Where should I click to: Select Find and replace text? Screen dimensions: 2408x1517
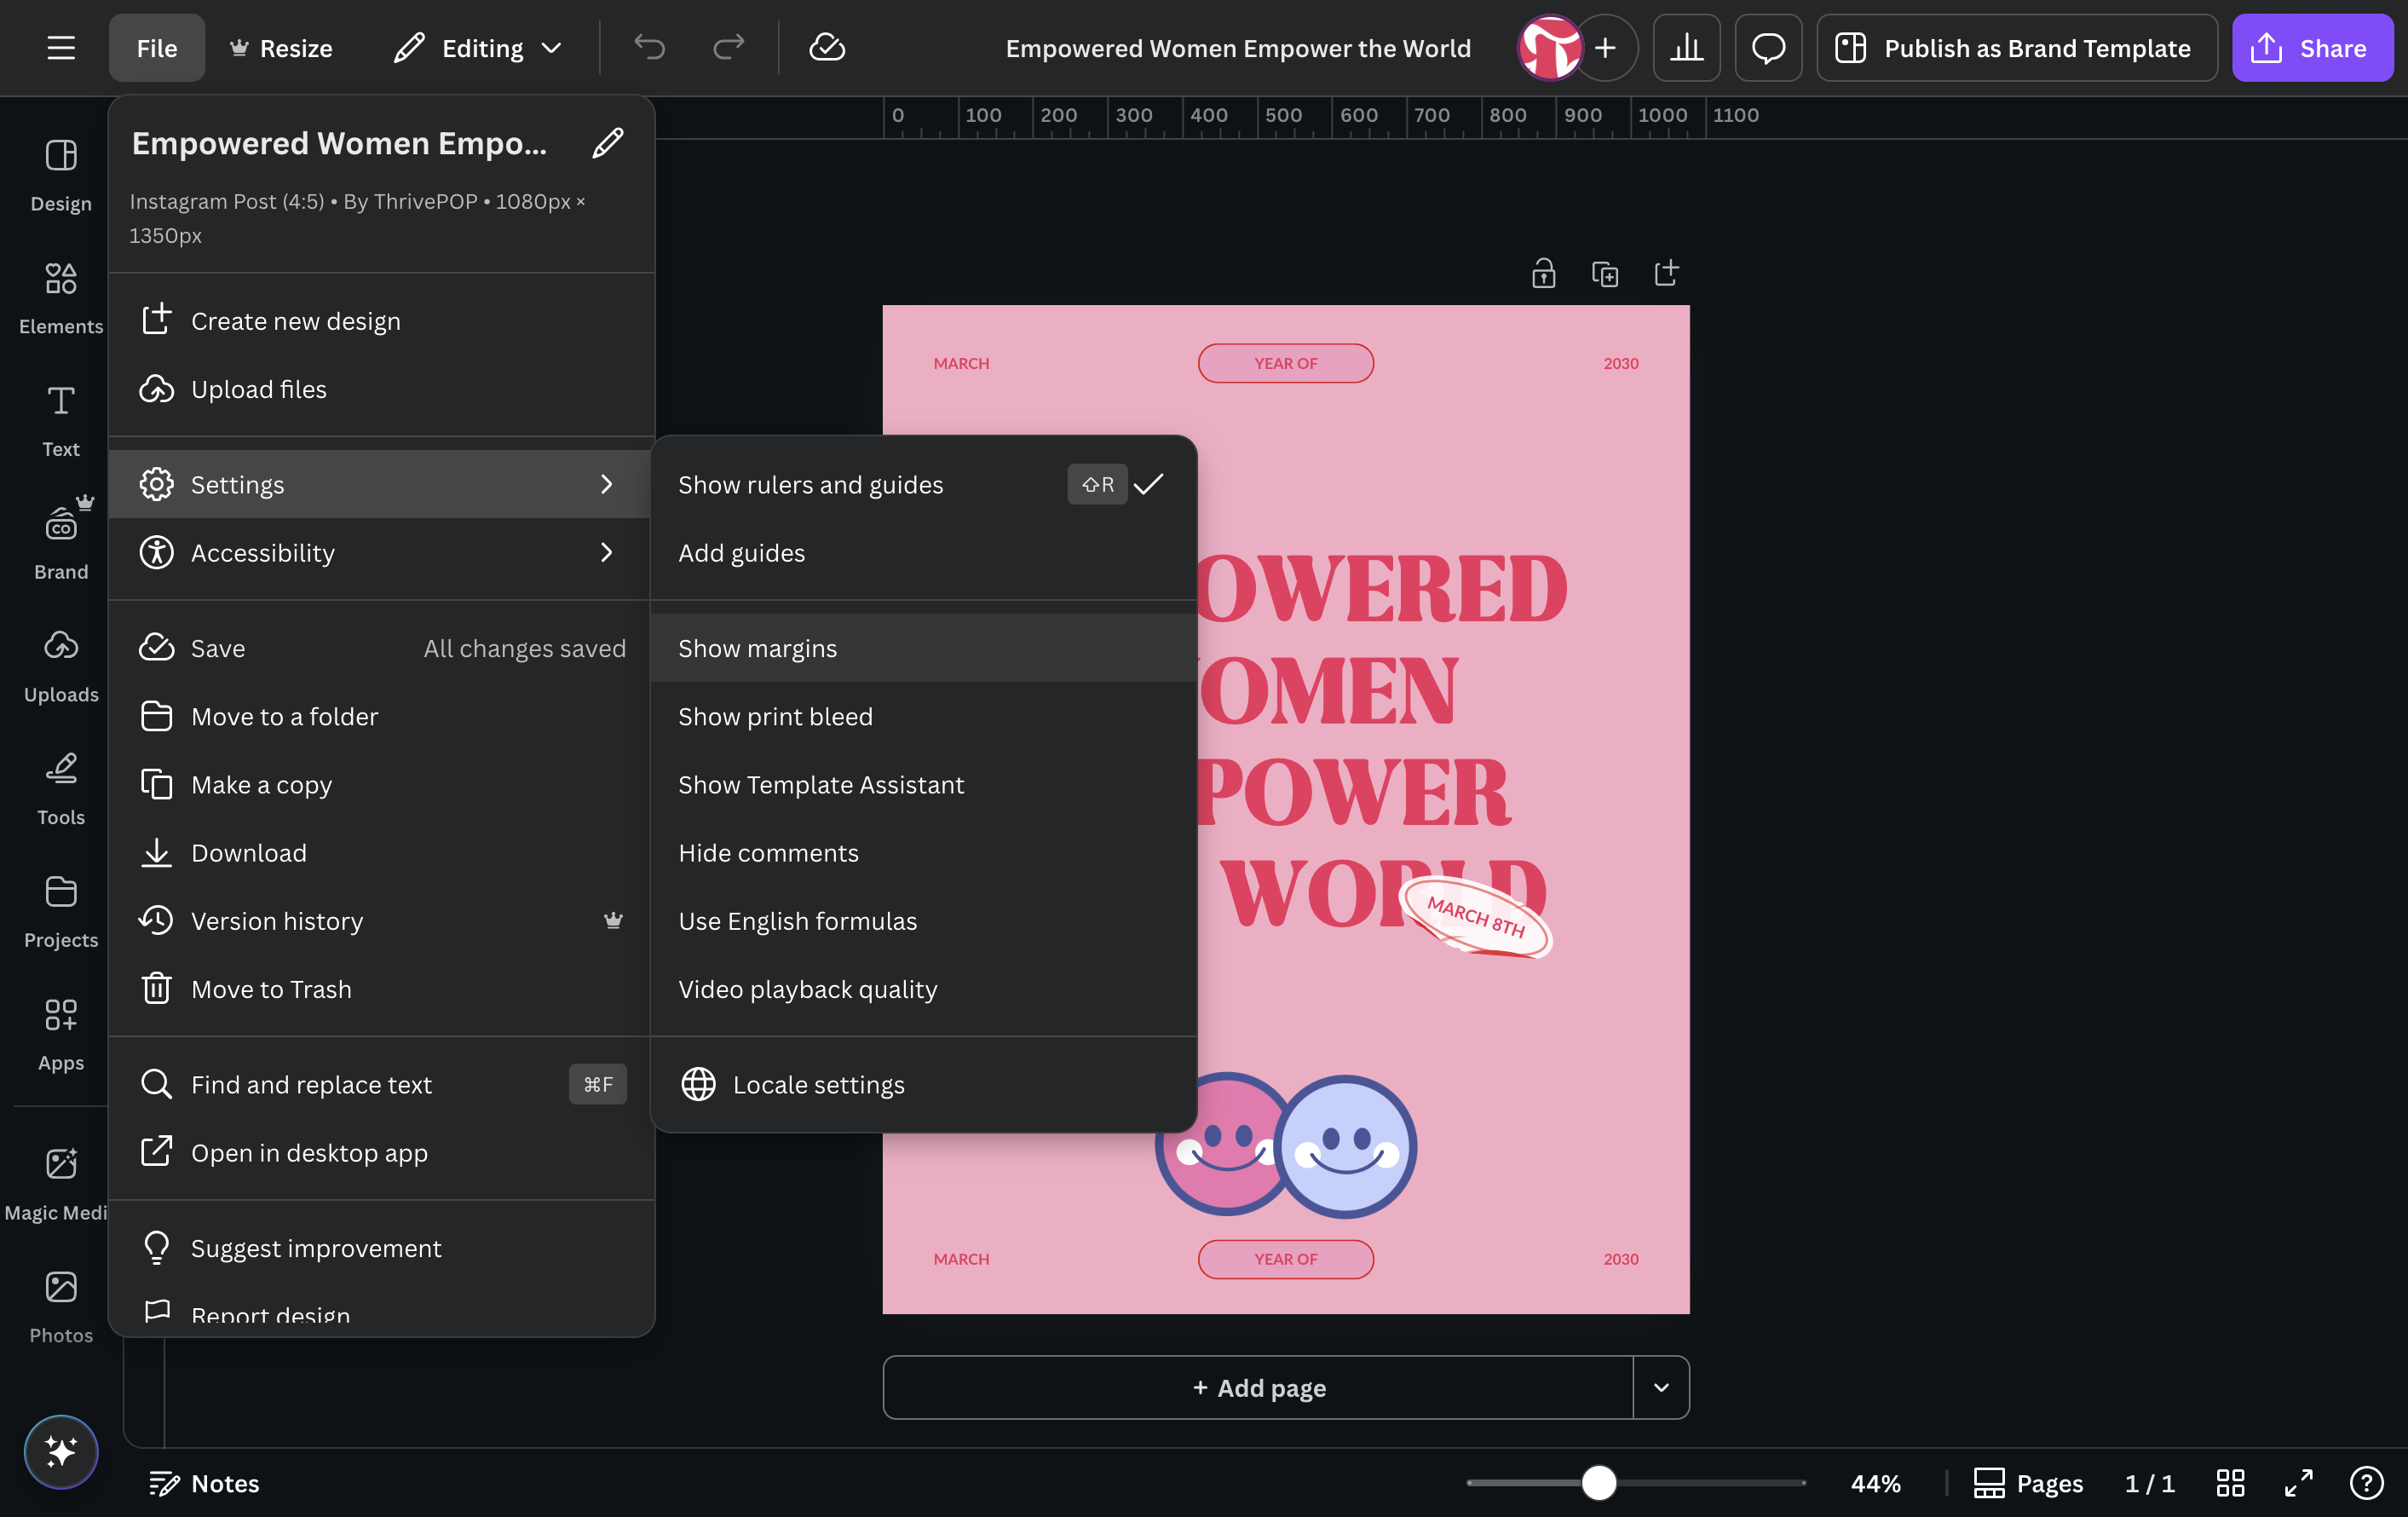tap(380, 1084)
